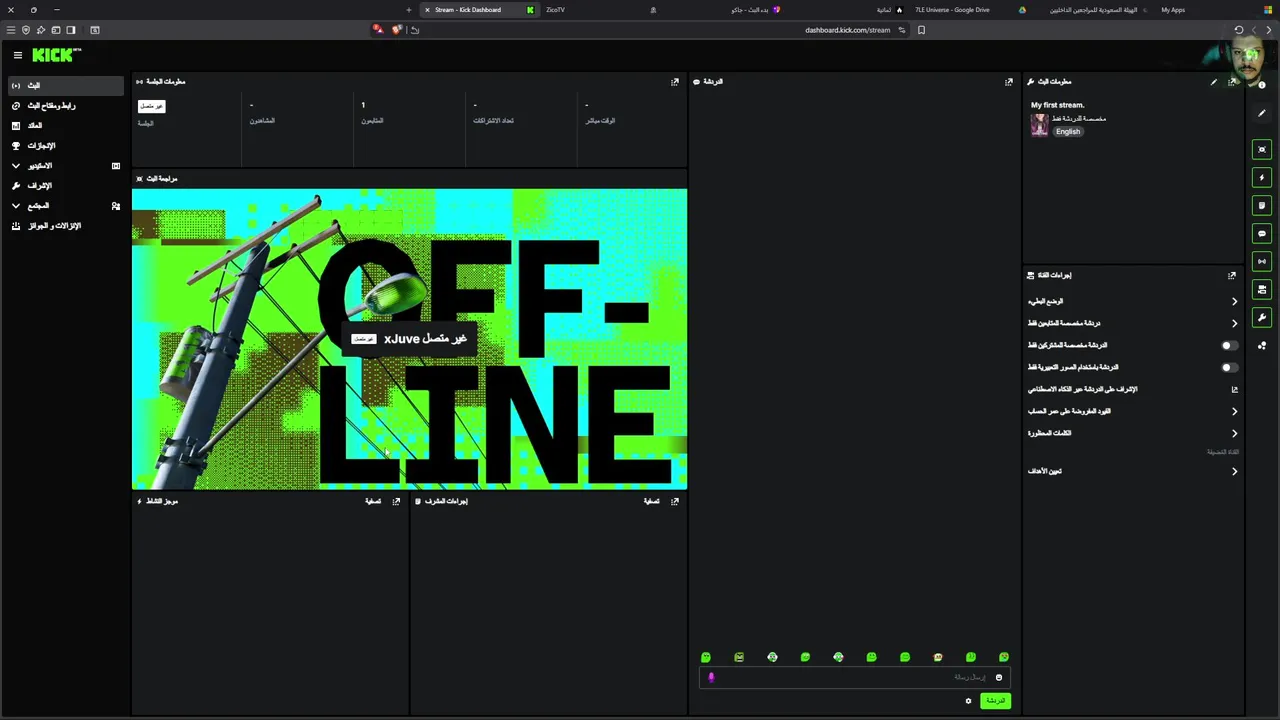Toggle subscribers-only chat switch
The height and width of the screenshot is (720, 1280).
click(x=1229, y=345)
